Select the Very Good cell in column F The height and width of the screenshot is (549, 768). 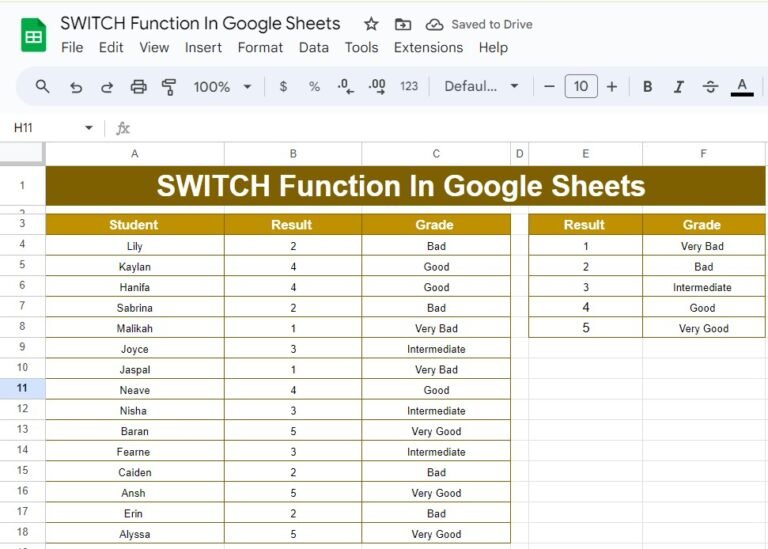coord(703,328)
